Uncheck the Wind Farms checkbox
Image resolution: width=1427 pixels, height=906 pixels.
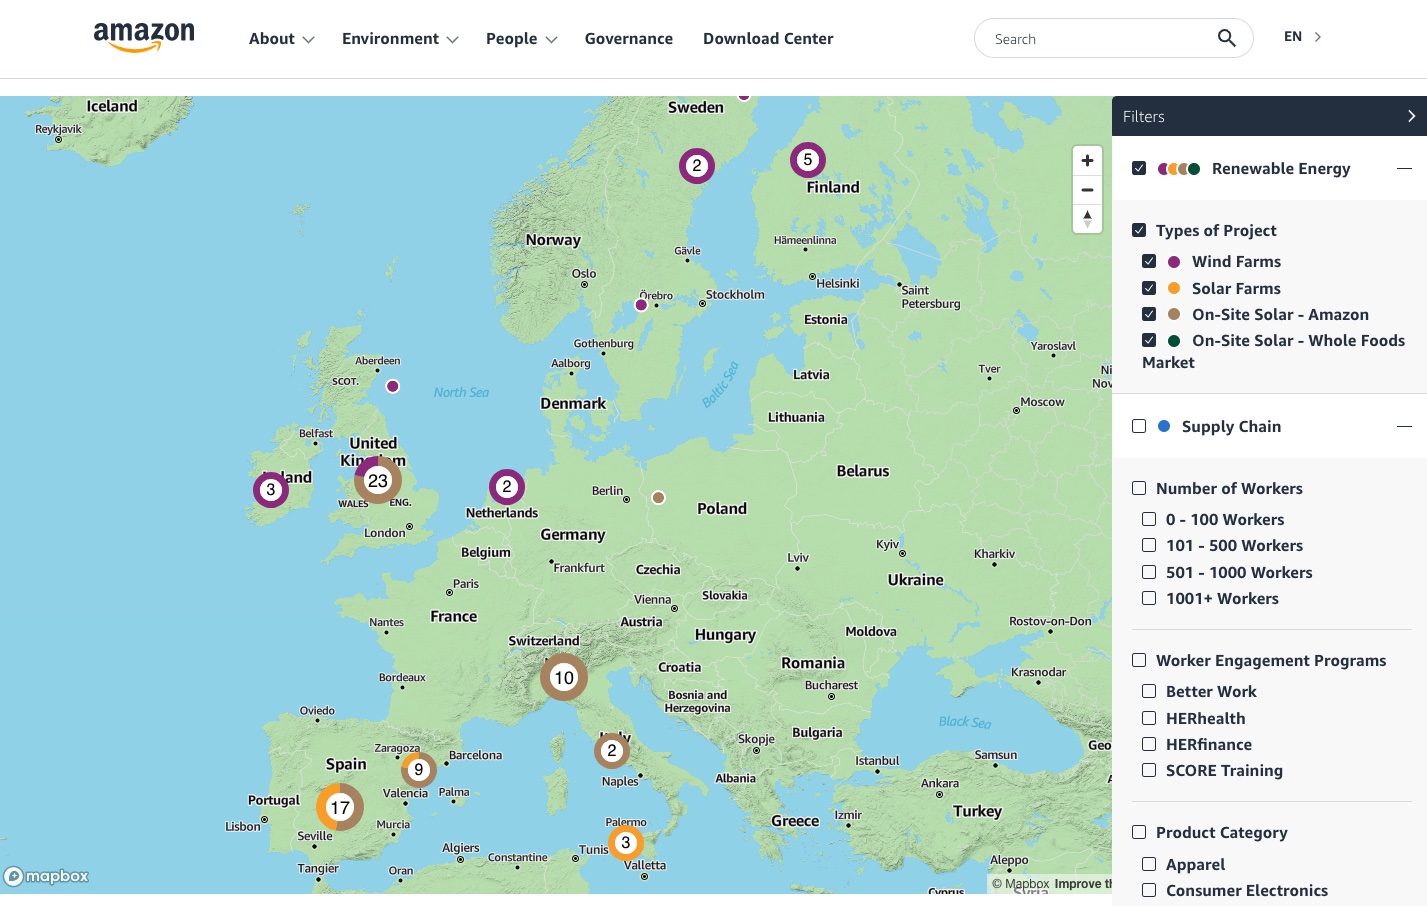click(1149, 262)
